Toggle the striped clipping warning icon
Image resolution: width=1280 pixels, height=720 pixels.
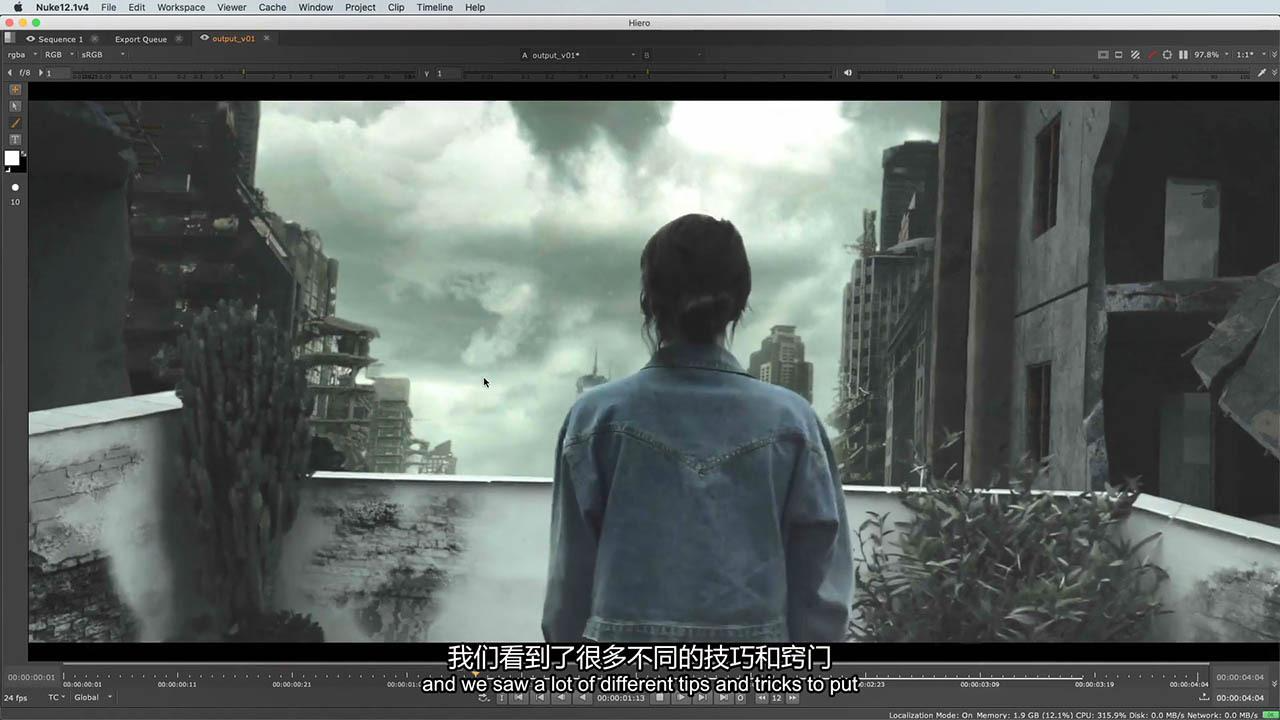point(1135,55)
